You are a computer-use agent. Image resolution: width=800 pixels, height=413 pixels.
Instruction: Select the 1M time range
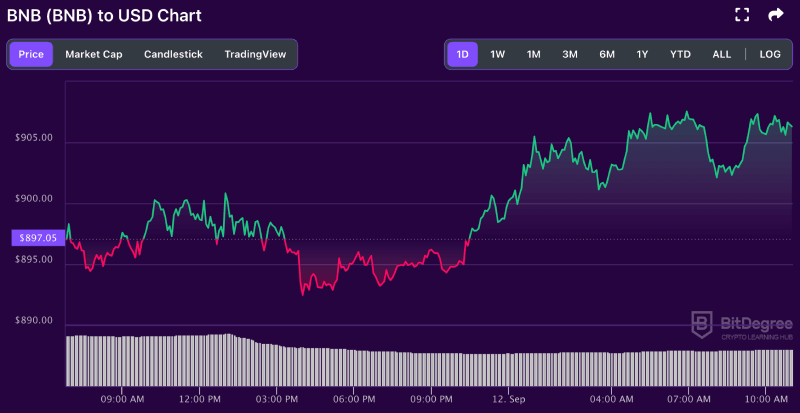(533, 54)
